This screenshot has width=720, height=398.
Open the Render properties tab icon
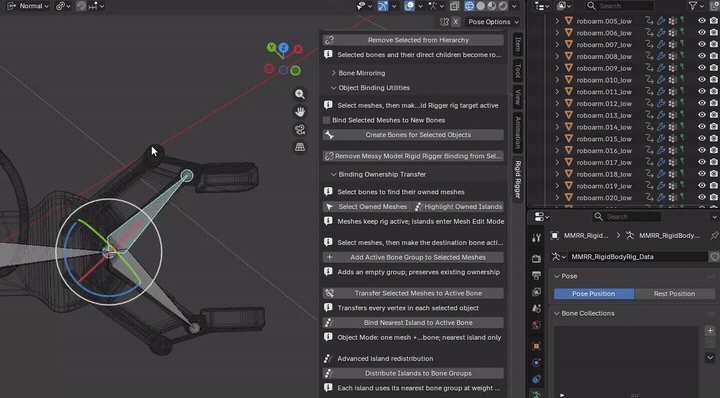click(536, 259)
